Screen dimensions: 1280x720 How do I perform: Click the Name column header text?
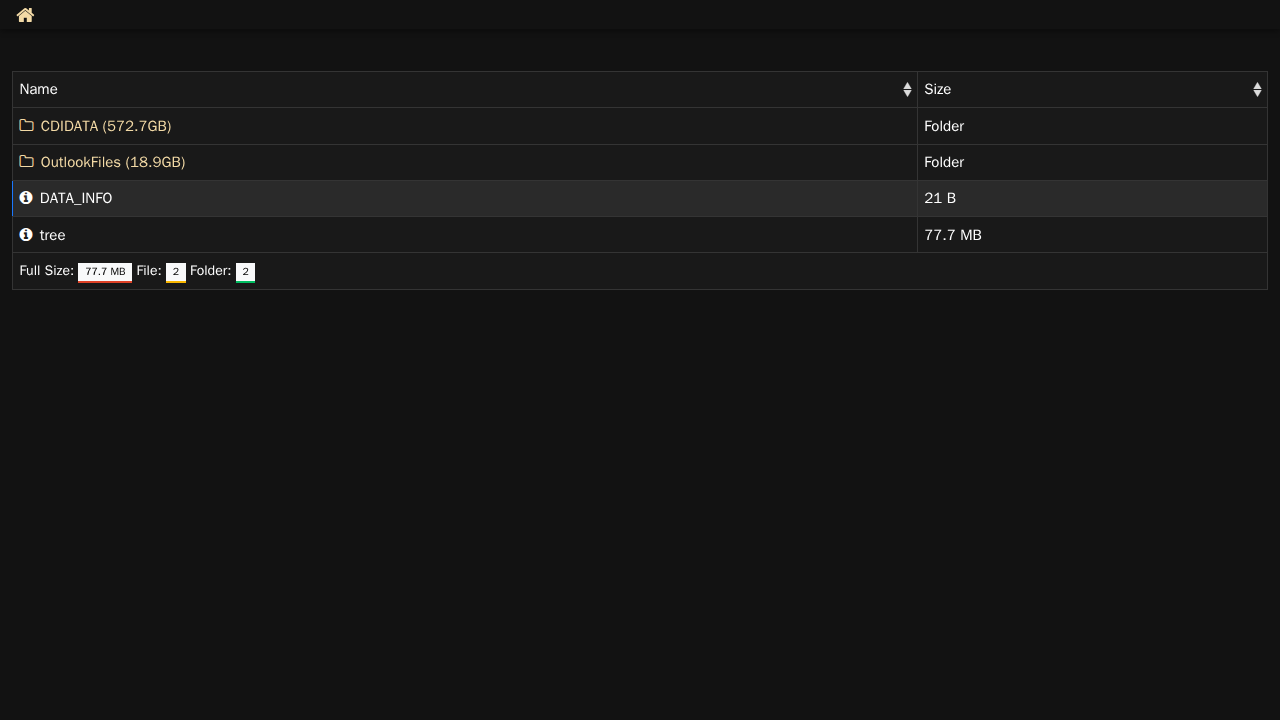39,90
